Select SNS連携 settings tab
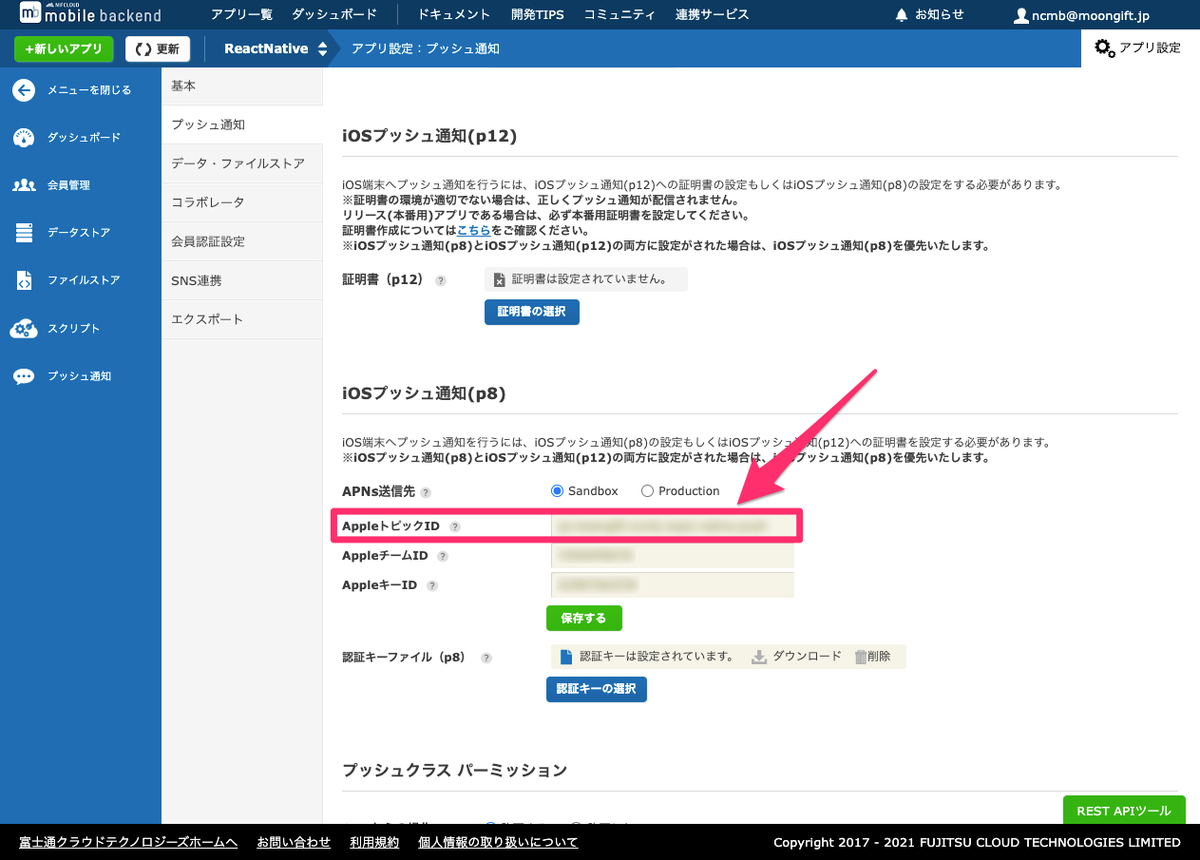 242,281
